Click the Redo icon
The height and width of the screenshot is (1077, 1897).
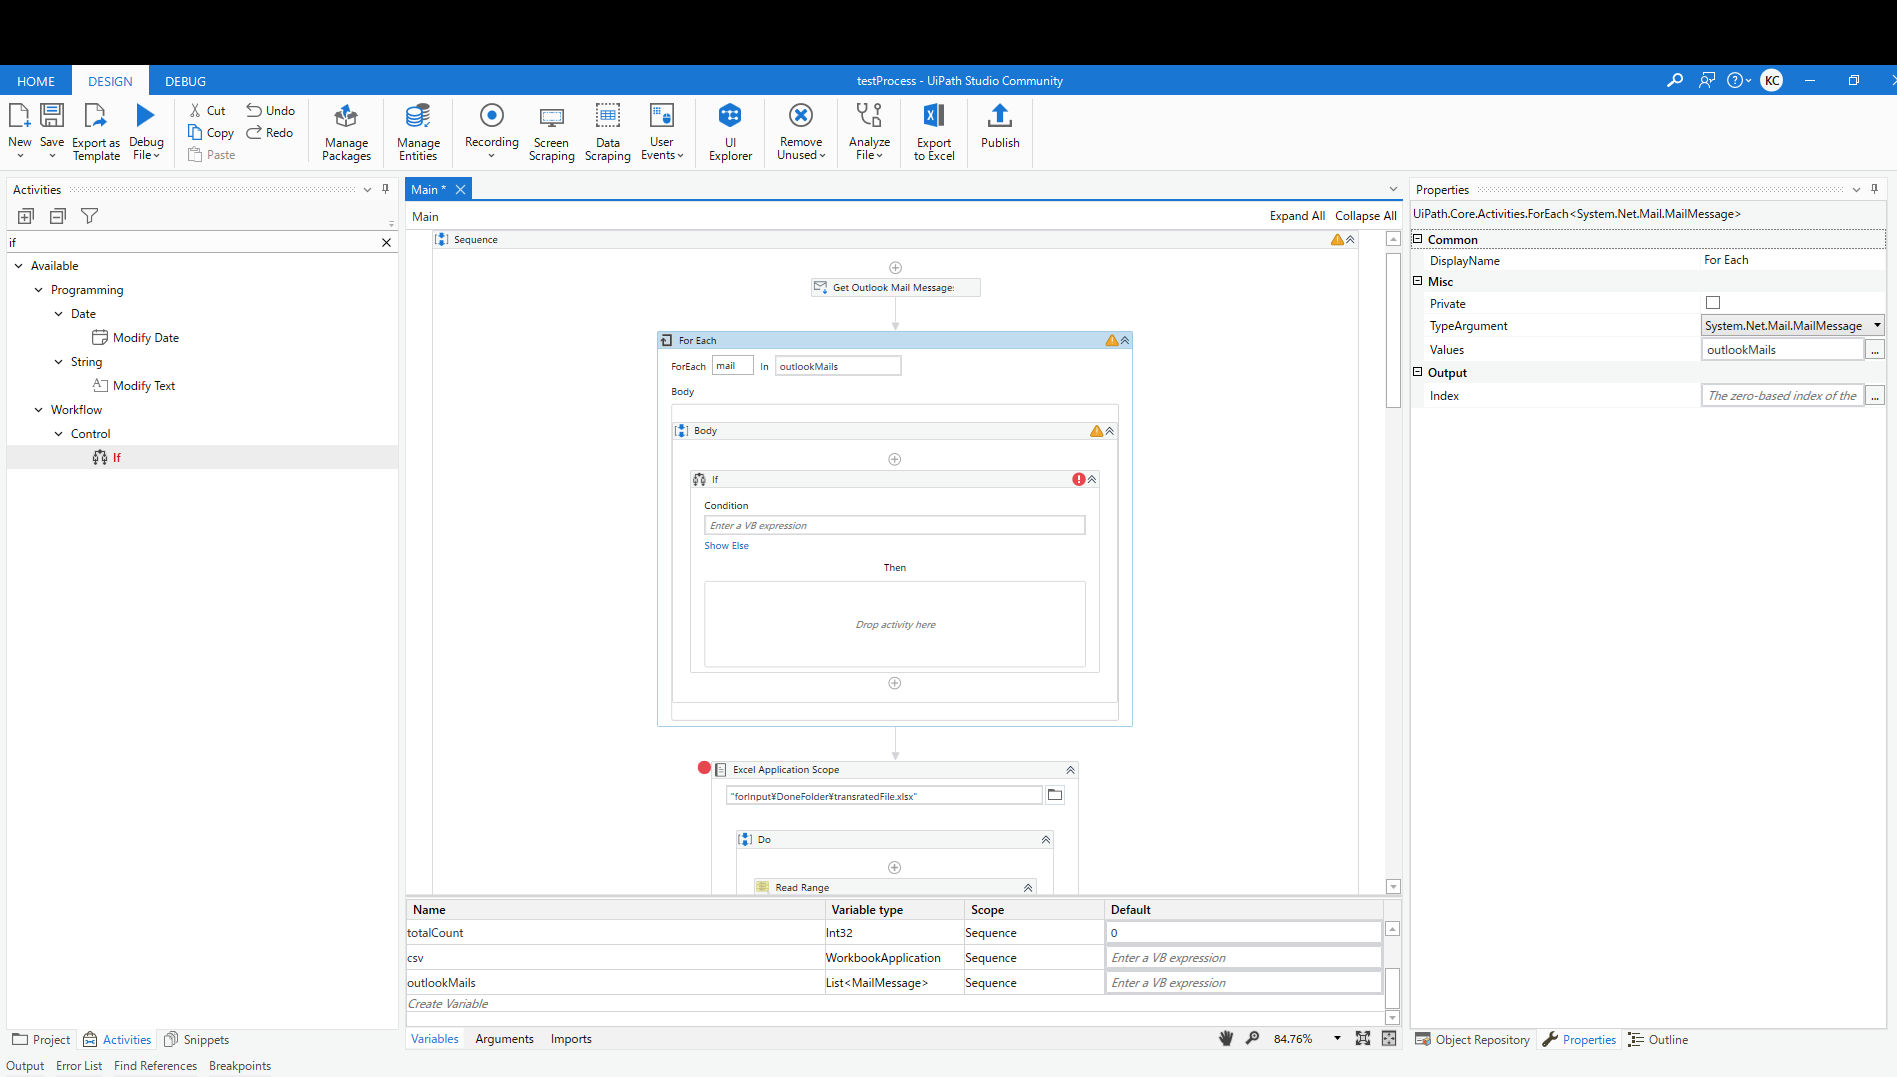[254, 132]
